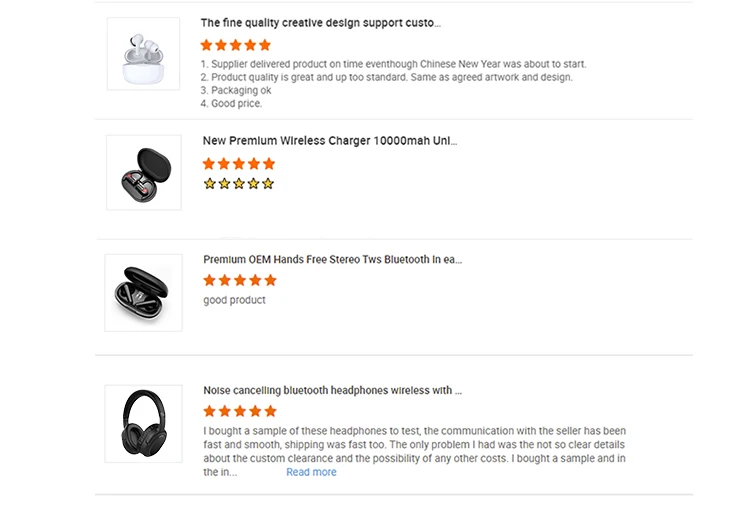Open "New Premium Wireless Charger 10000mah" title
750x505 pixels.
[330, 141]
